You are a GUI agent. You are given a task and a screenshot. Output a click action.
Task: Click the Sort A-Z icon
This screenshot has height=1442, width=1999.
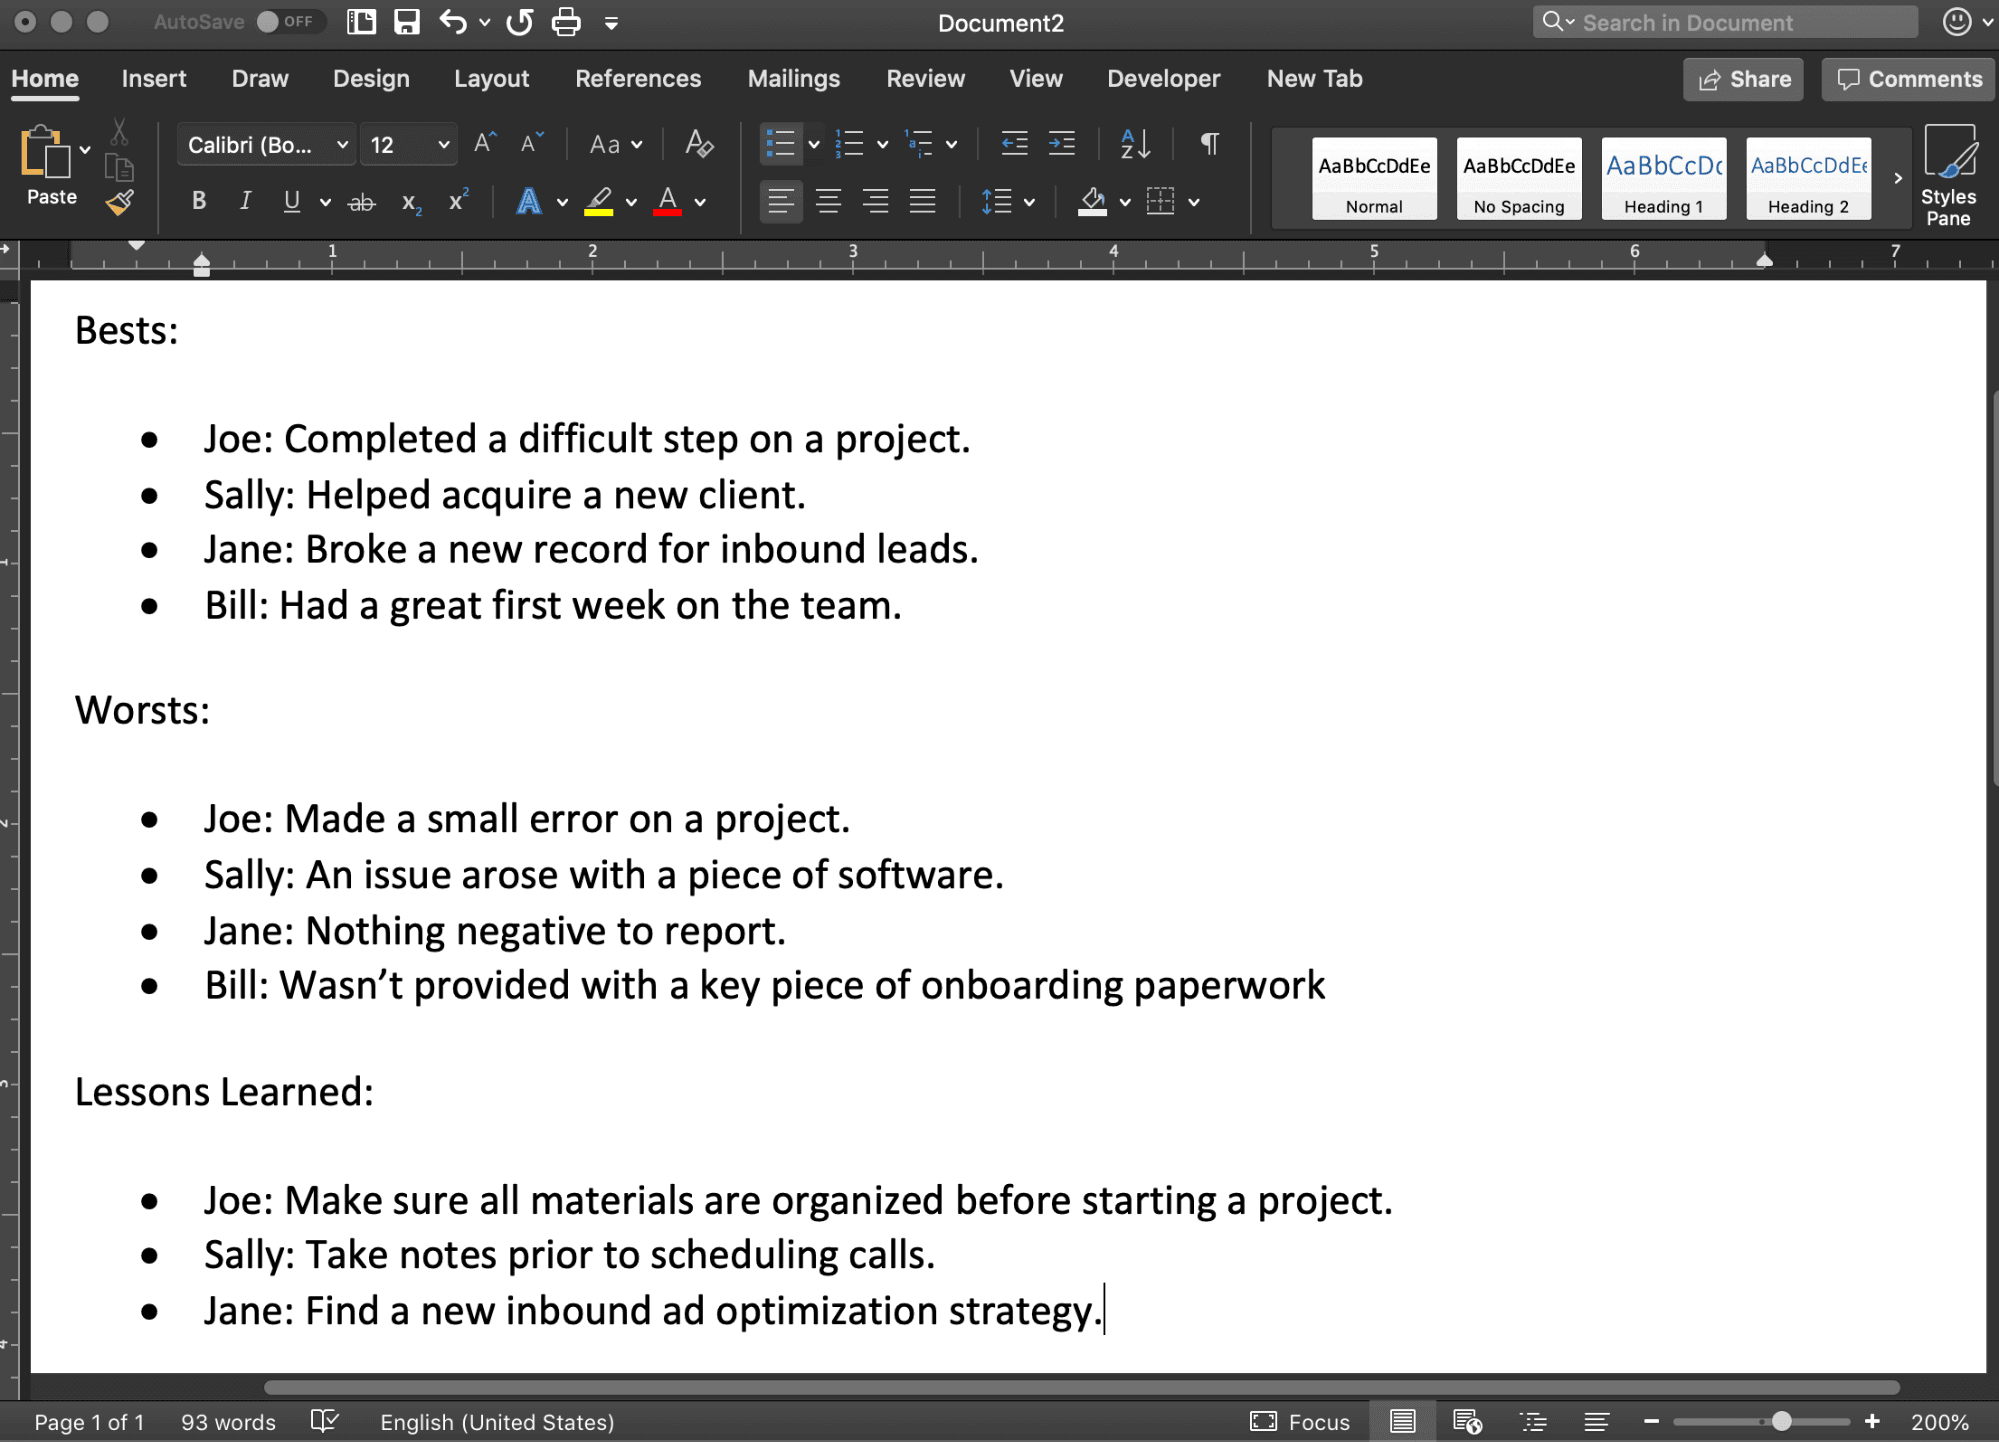coord(1134,144)
